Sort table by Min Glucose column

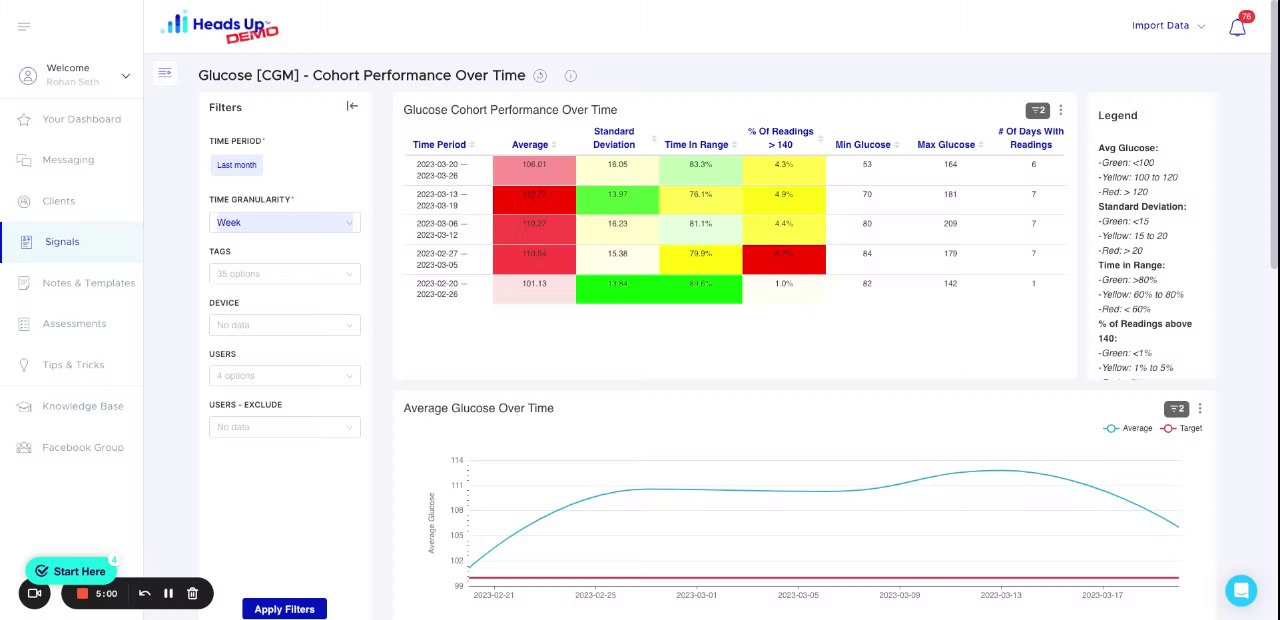[x=866, y=145]
